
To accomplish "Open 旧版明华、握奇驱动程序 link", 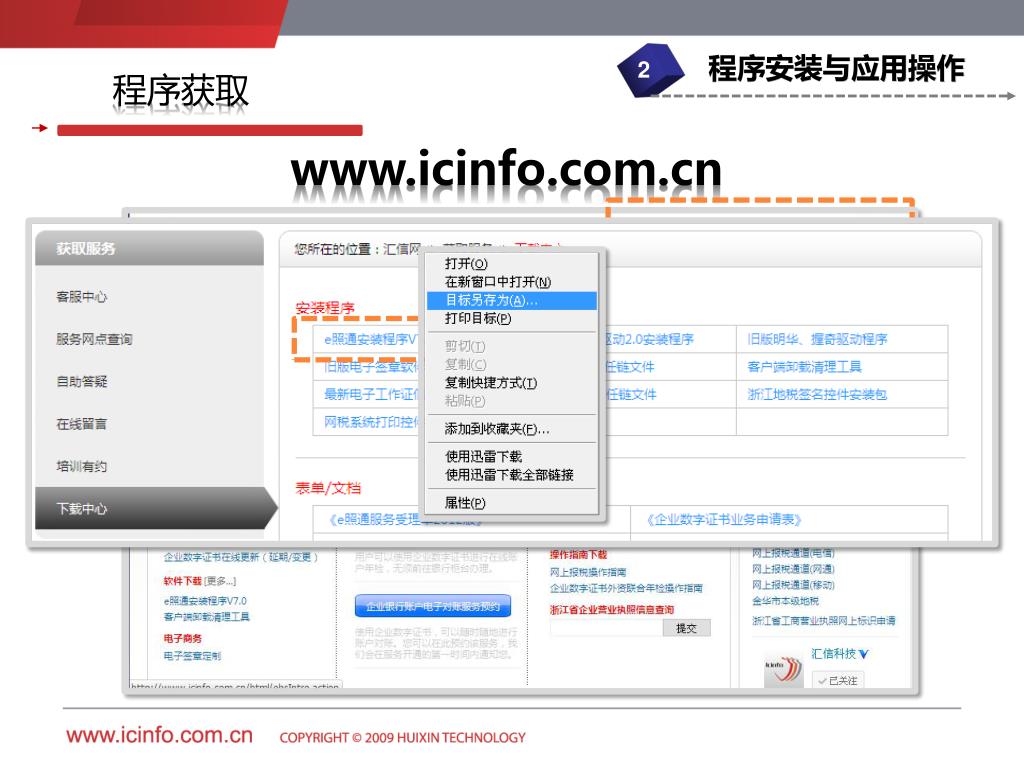I will point(817,339).
